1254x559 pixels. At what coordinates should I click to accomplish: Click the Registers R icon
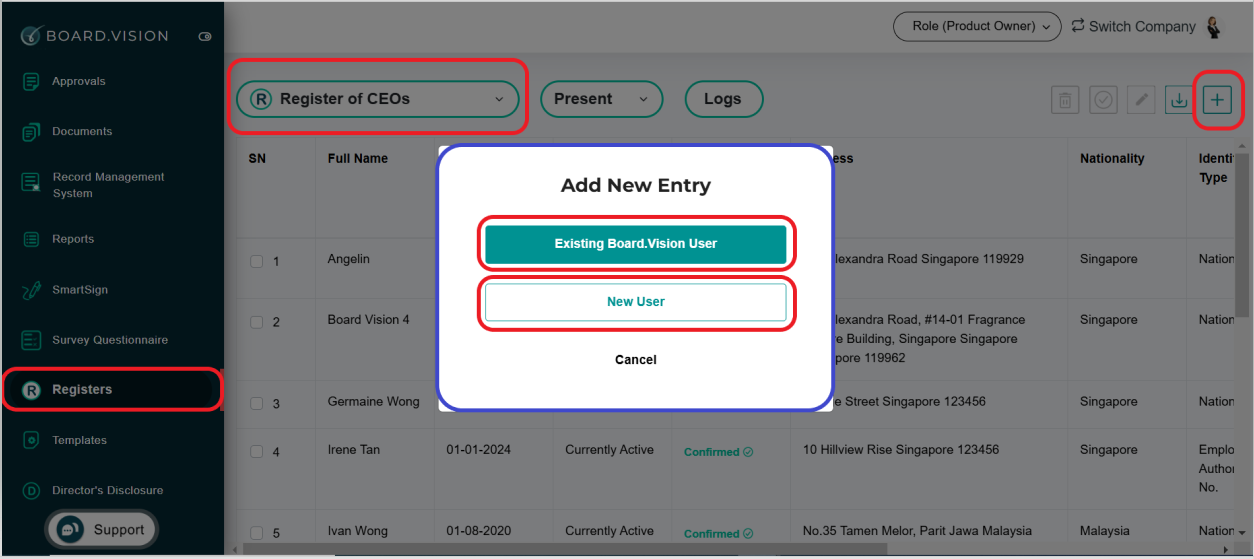[31, 390]
